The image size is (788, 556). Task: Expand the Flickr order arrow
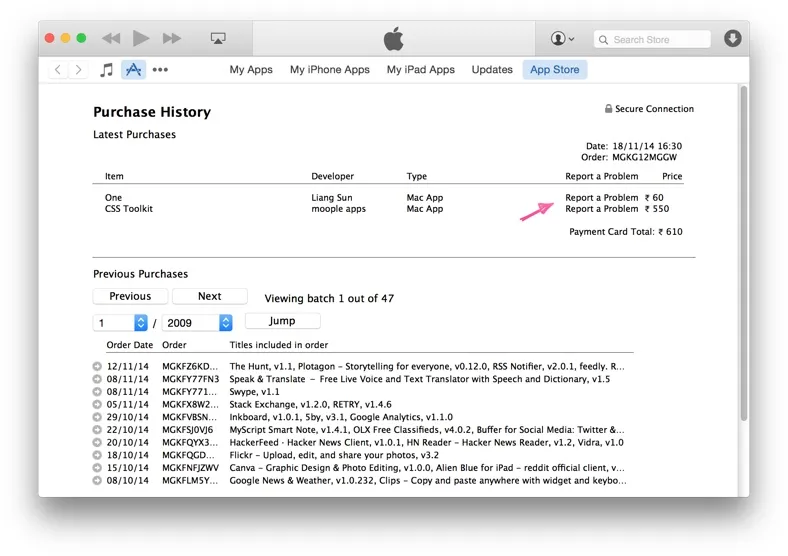coord(97,455)
